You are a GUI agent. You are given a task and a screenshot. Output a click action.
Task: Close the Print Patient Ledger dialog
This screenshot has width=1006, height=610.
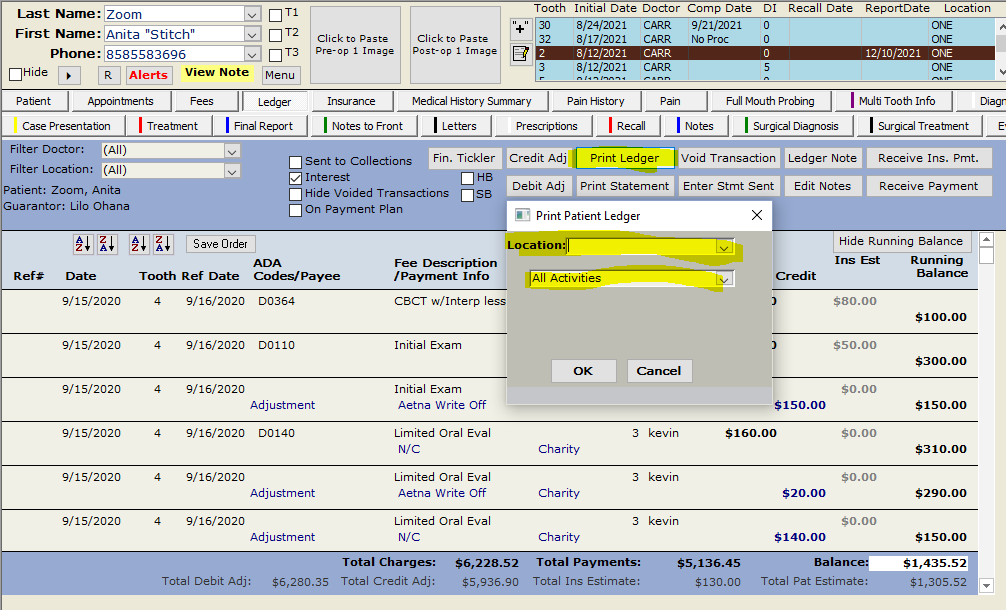[757, 215]
